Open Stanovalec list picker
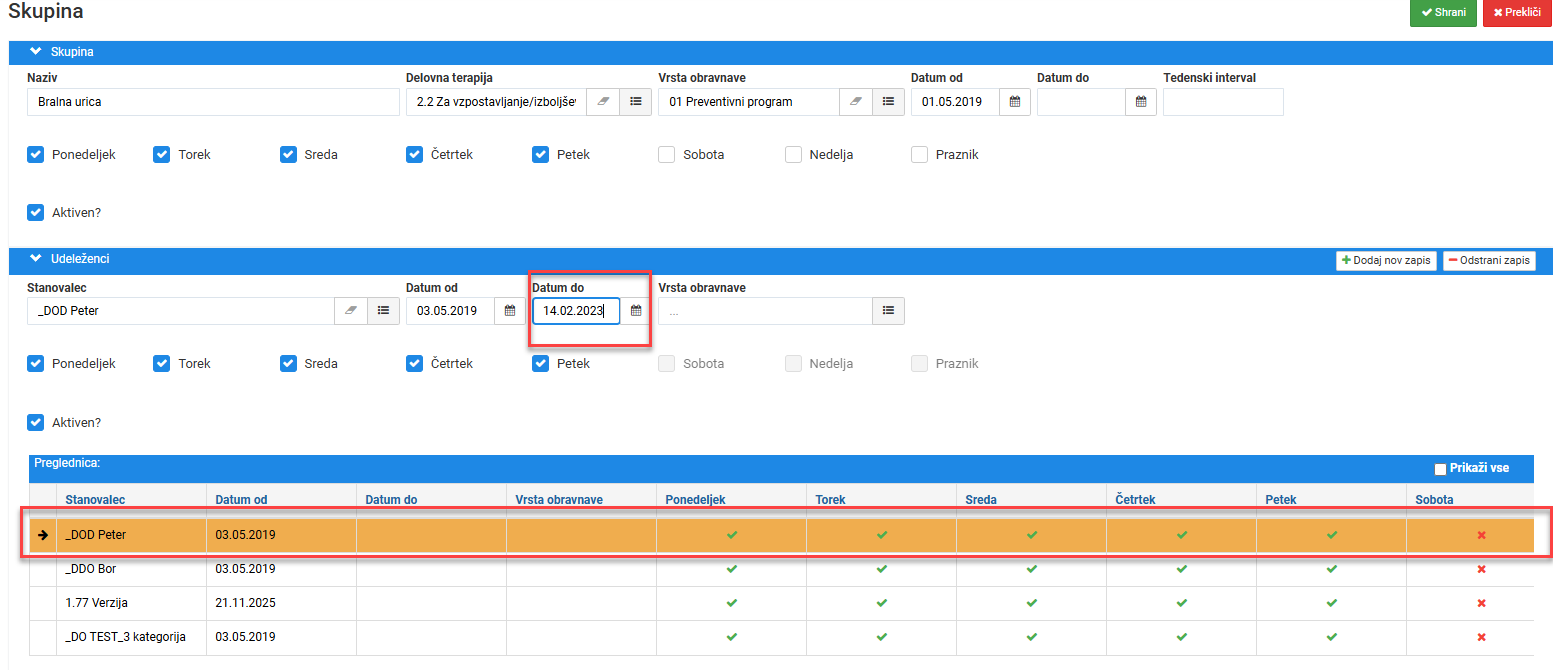 (383, 311)
